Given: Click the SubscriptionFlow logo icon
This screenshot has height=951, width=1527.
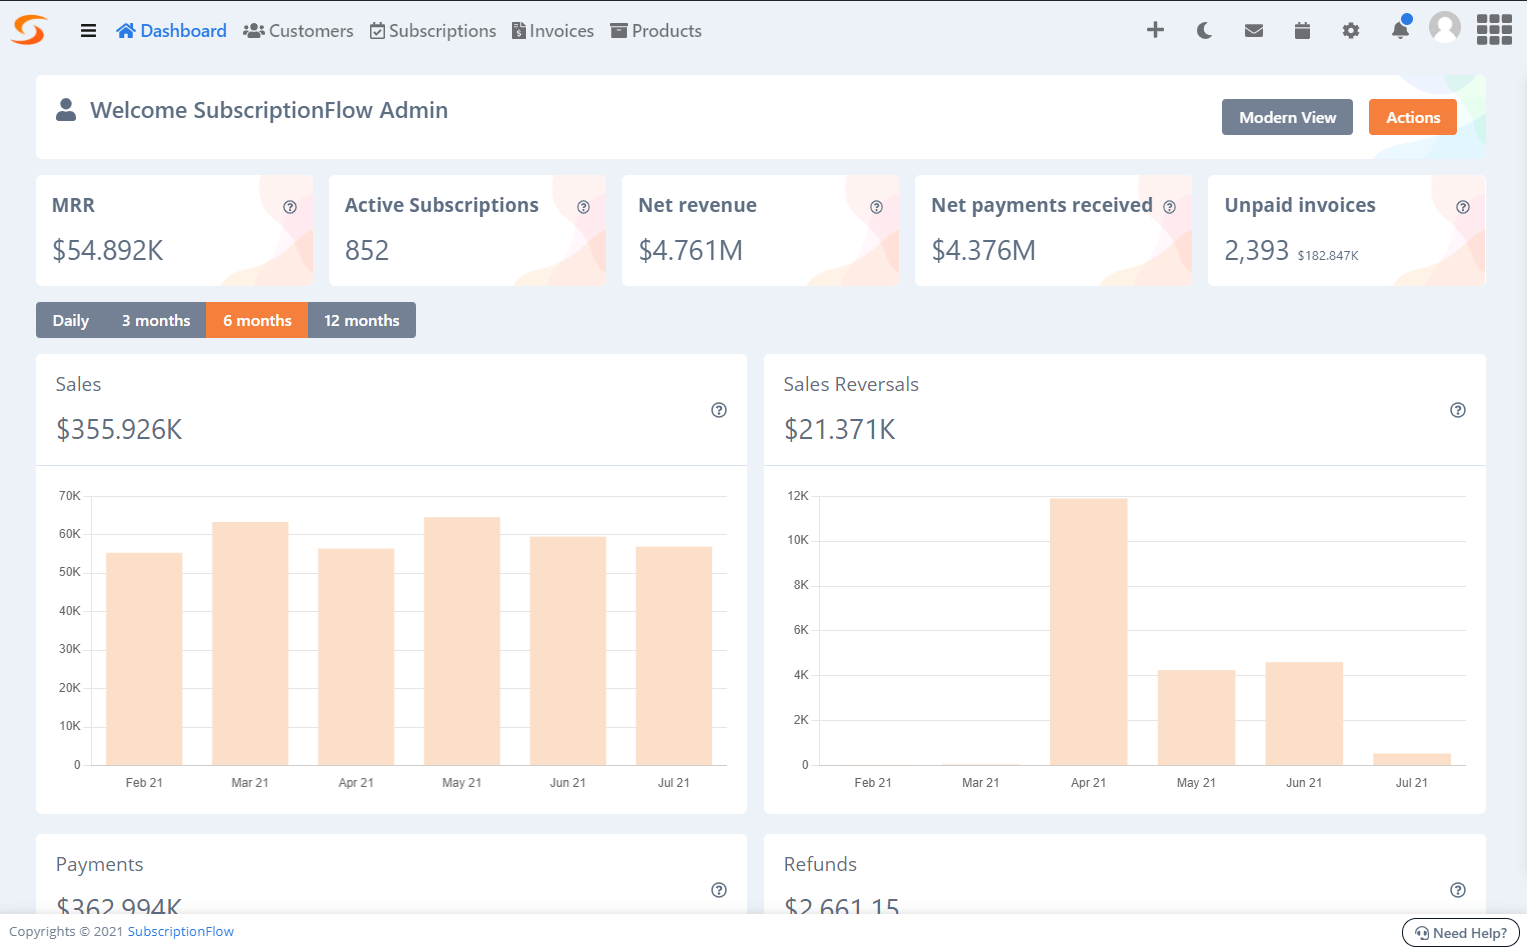Looking at the screenshot, I should [x=27, y=29].
